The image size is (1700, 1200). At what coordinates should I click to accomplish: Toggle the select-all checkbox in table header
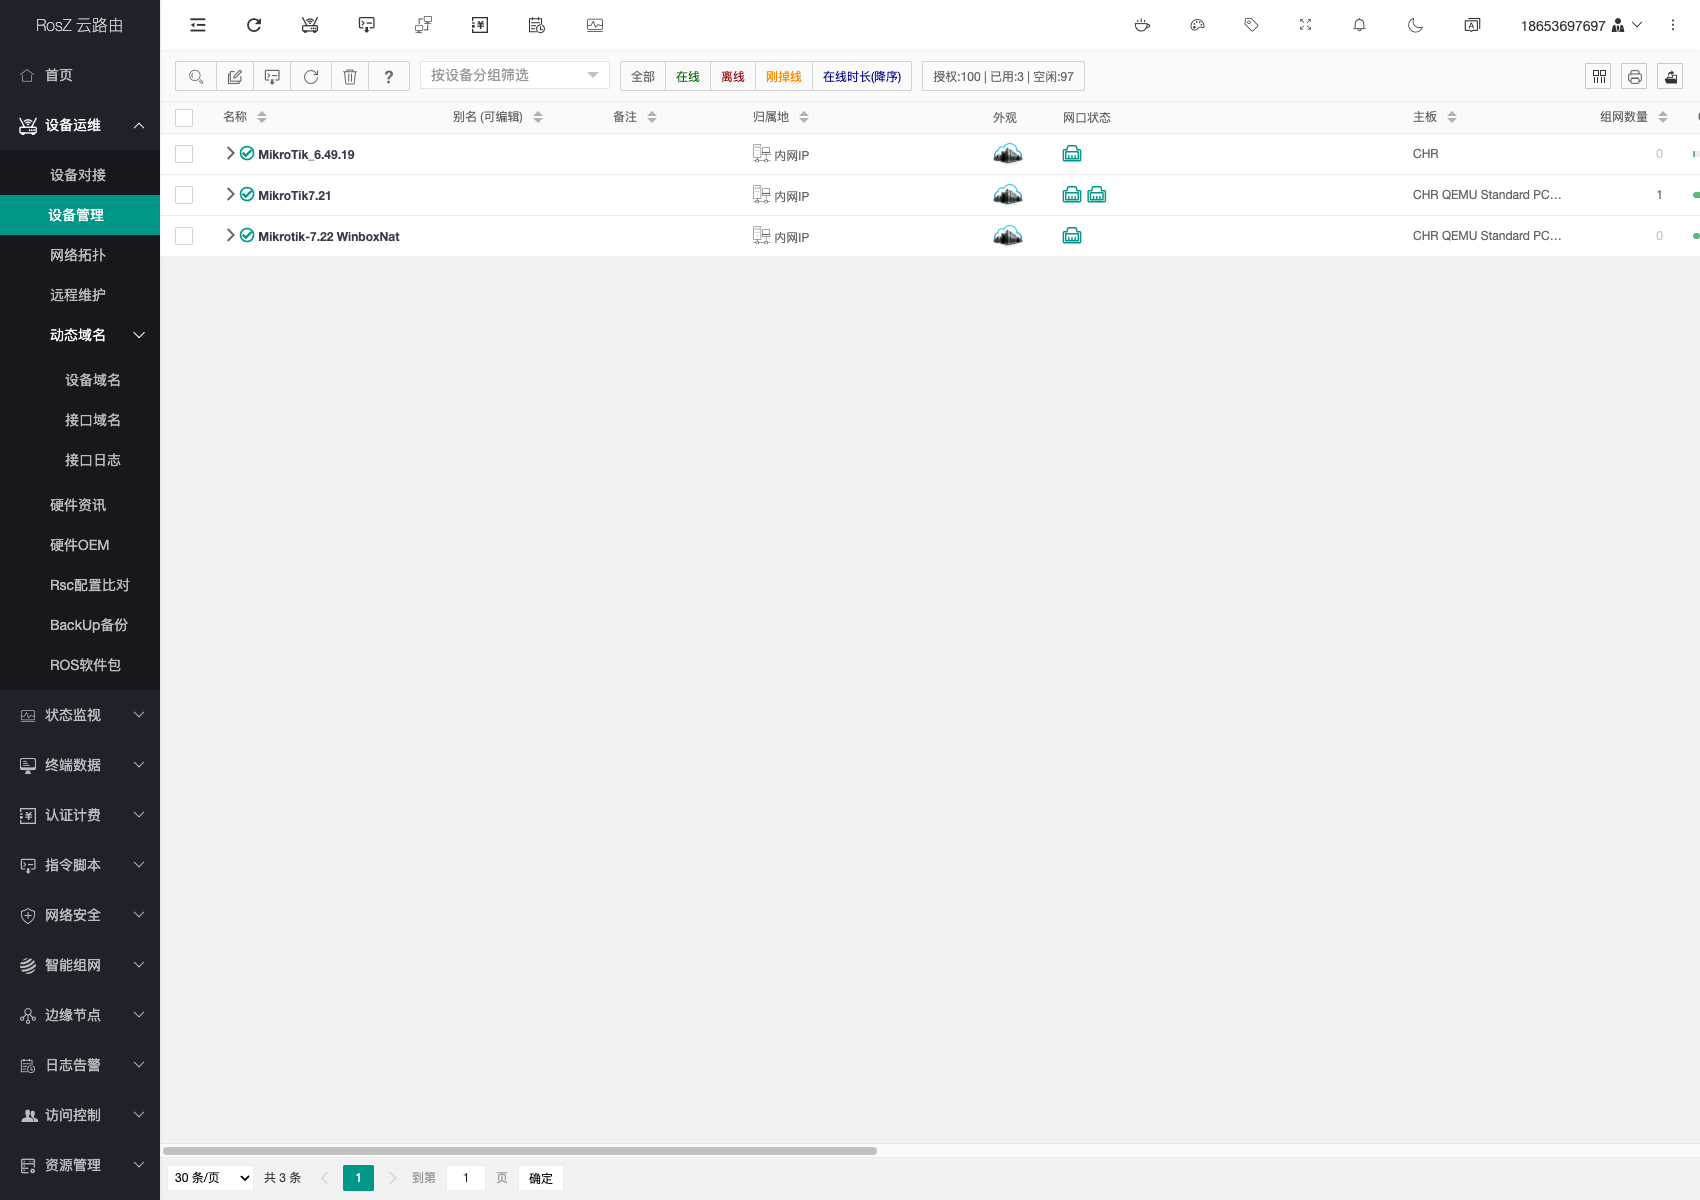click(184, 118)
